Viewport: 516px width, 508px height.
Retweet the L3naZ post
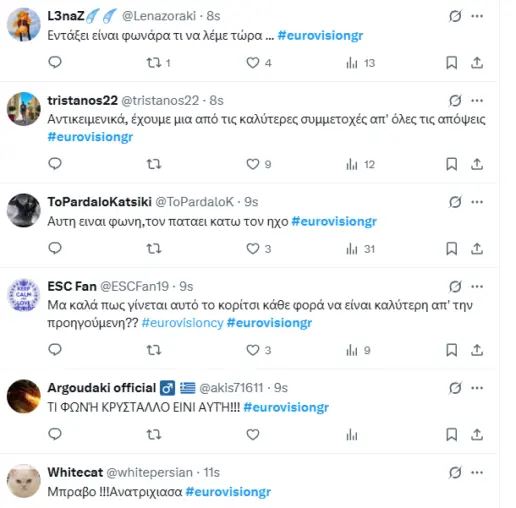tap(154, 62)
